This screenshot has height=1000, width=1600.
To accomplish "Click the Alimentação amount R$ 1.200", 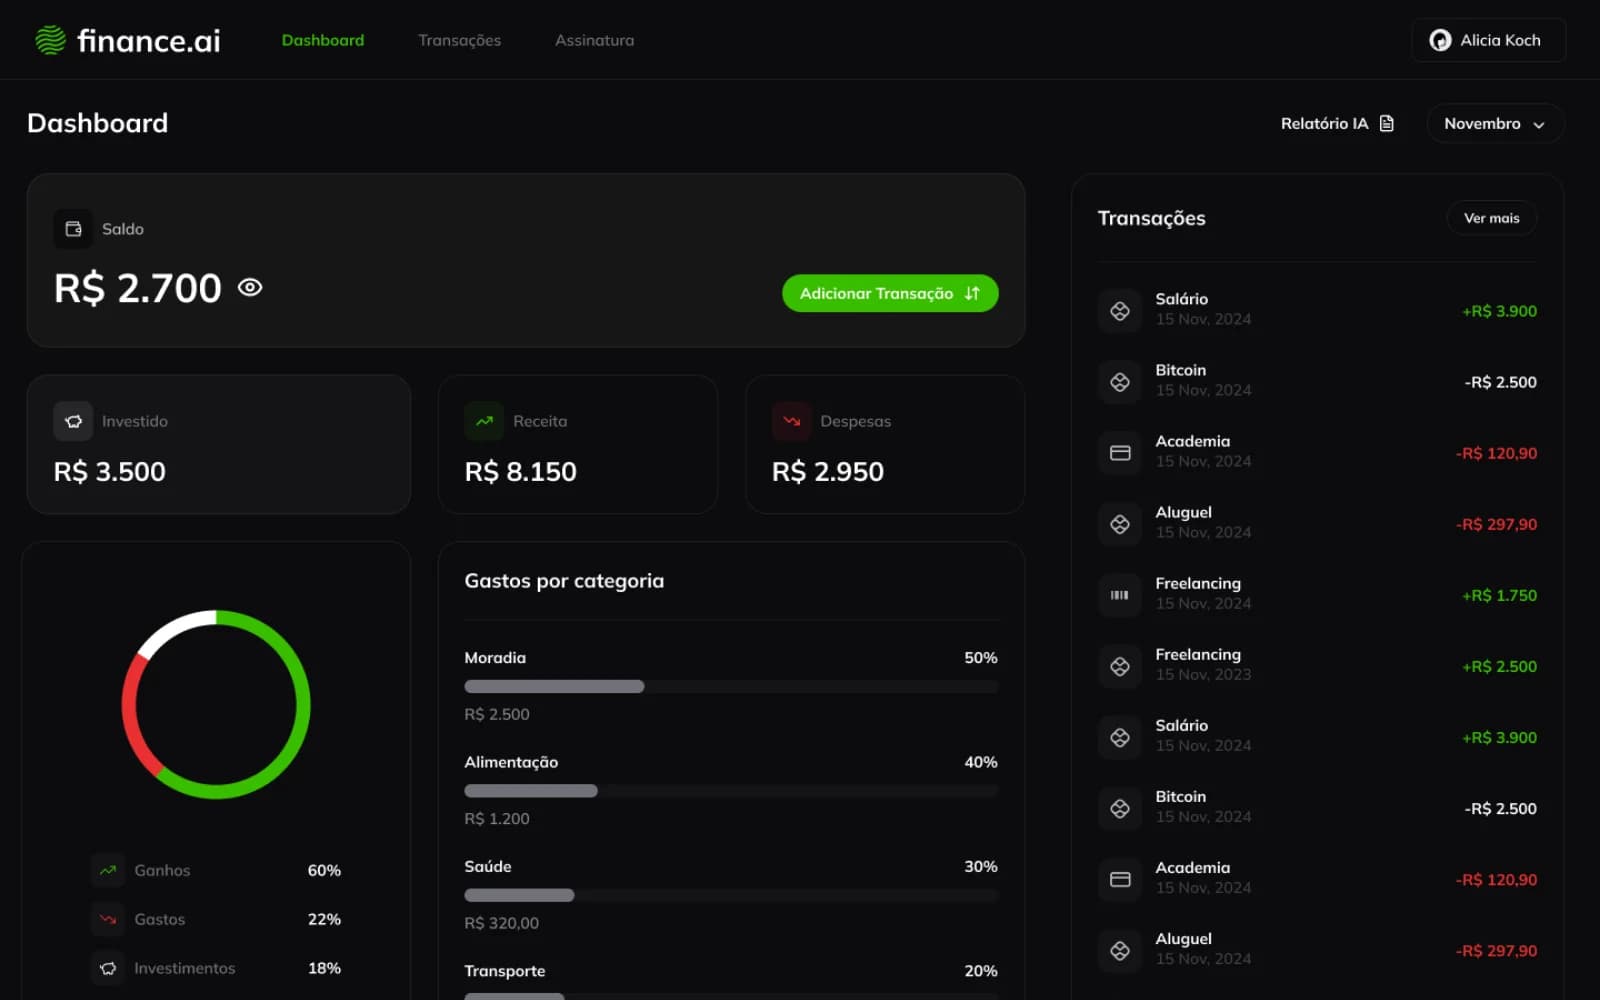I will tap(497, 818).
